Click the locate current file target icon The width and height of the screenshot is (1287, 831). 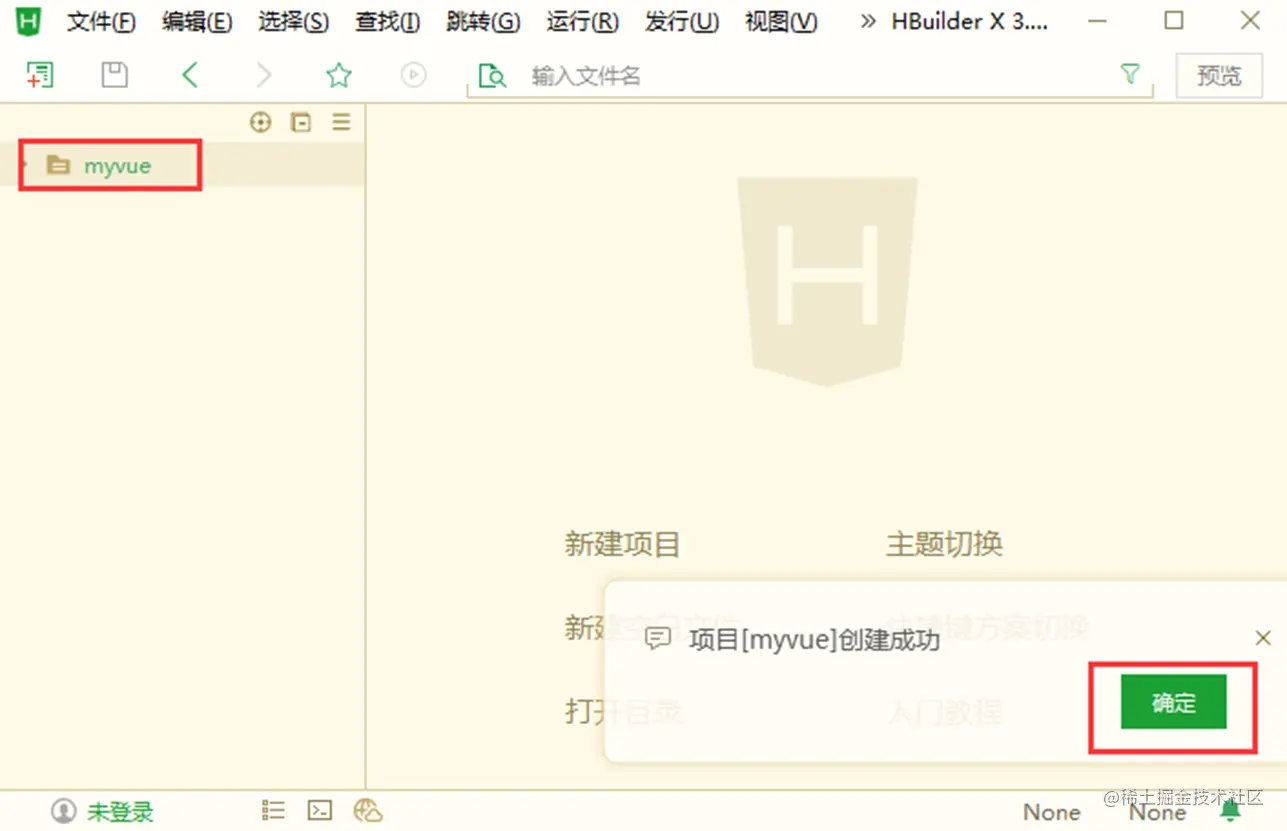pos(261,122)
